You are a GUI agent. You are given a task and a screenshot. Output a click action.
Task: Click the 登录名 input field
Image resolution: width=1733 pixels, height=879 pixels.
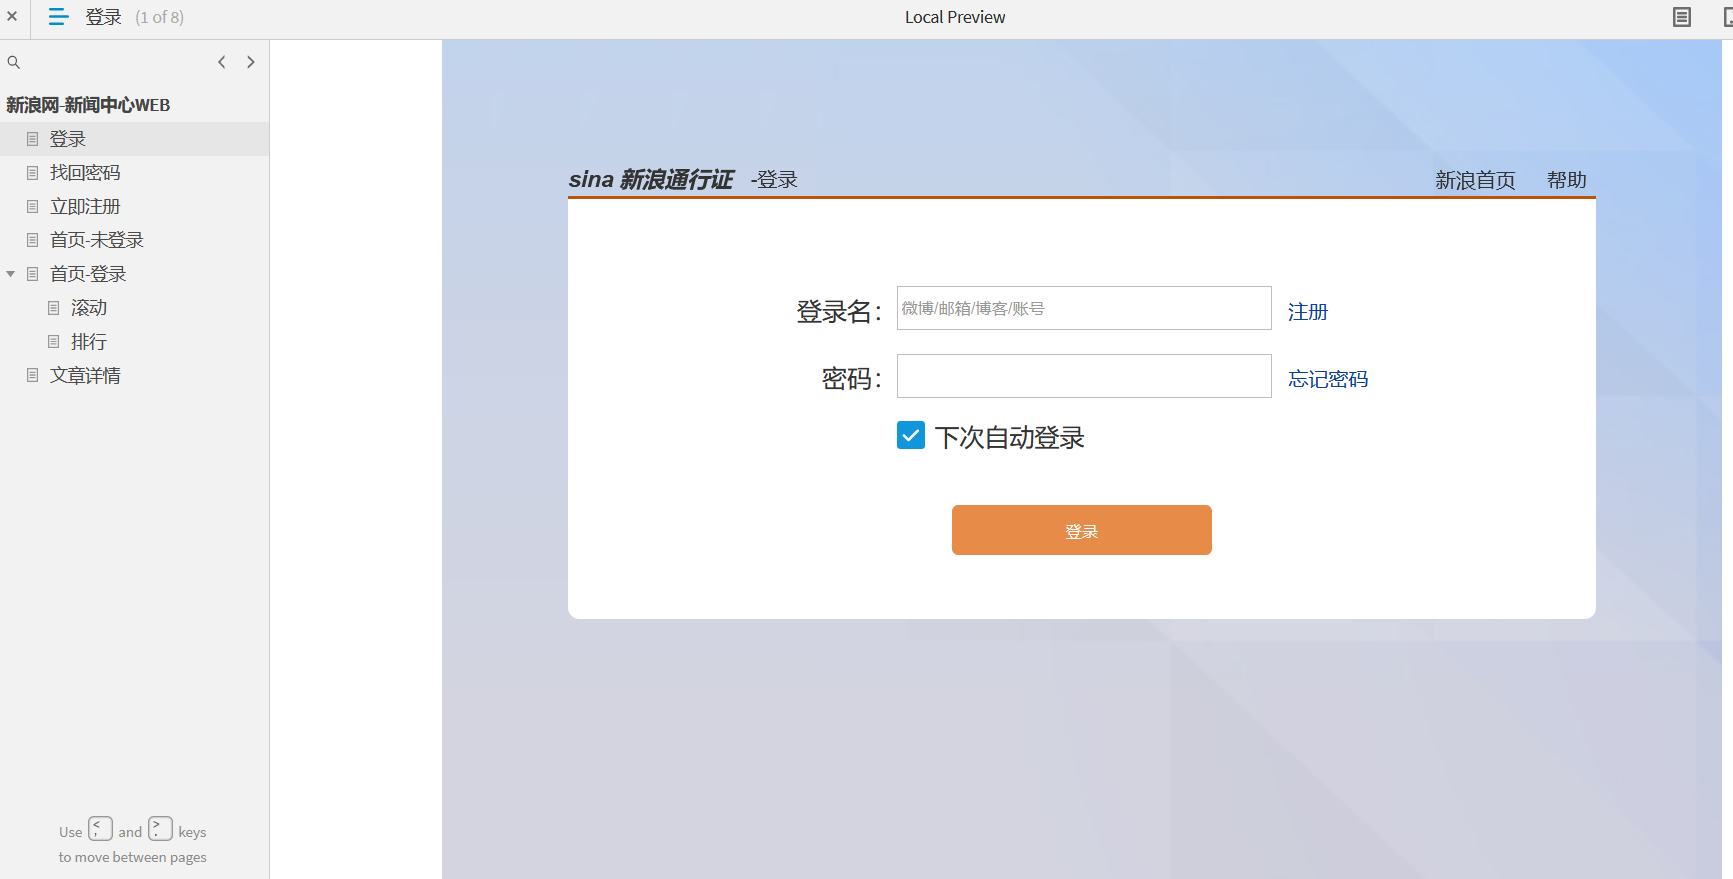(1084, 308)
